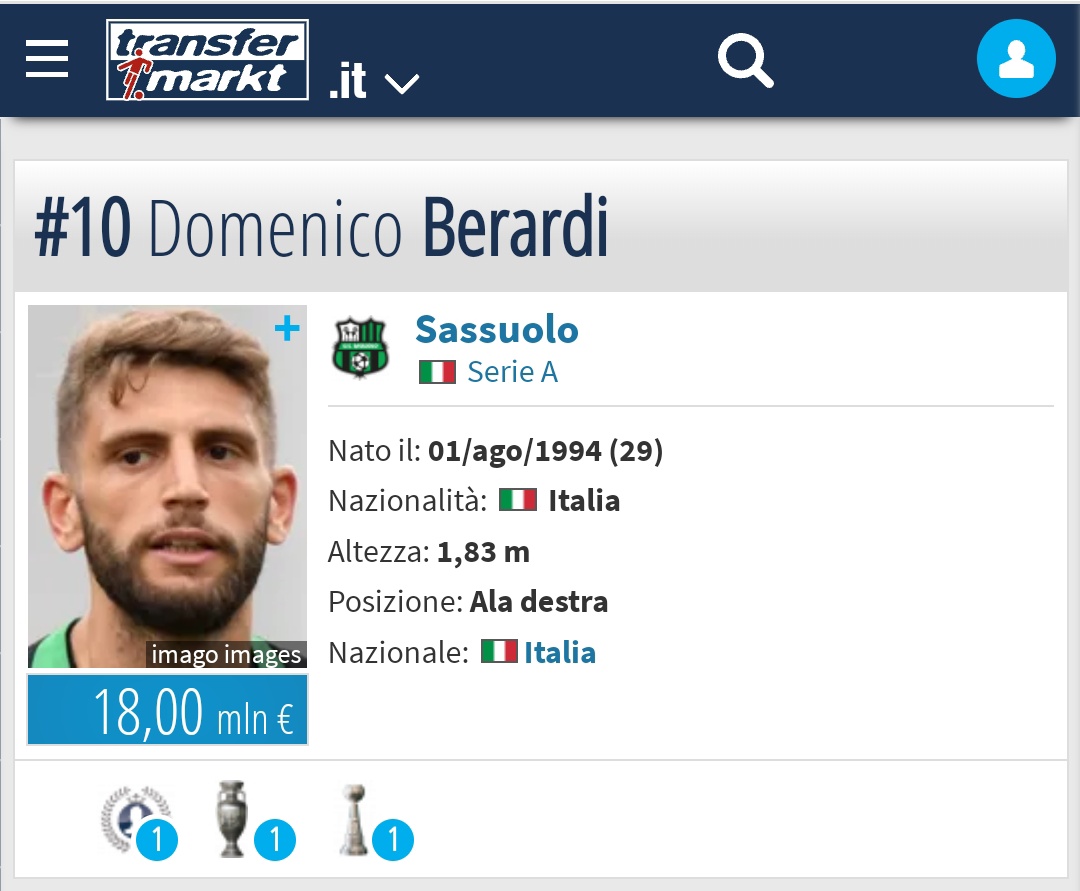Image resolution: width=1080 pixels, height=891 pixels.
Task: Open the European Championship trophy icon
Action: click(256, 819)
